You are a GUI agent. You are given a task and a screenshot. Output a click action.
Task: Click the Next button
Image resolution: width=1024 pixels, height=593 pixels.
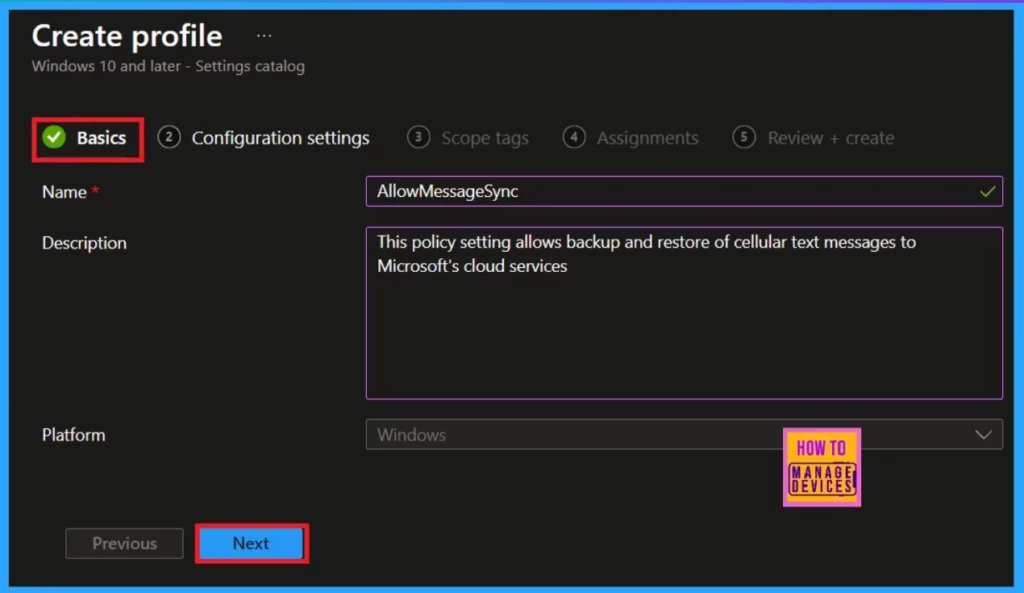(x=251, y=543)
